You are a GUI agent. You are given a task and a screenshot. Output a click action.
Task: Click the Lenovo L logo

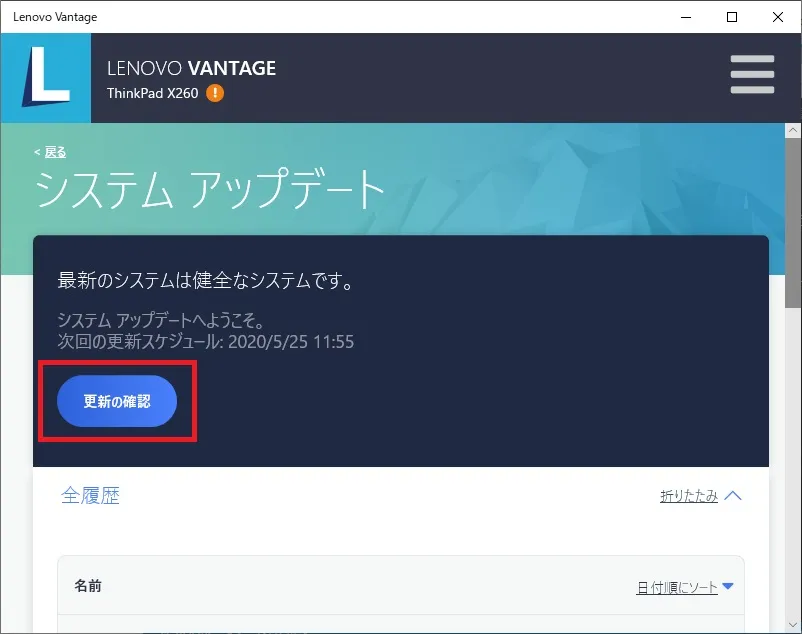pyautogui.click(x=46, y=78)
